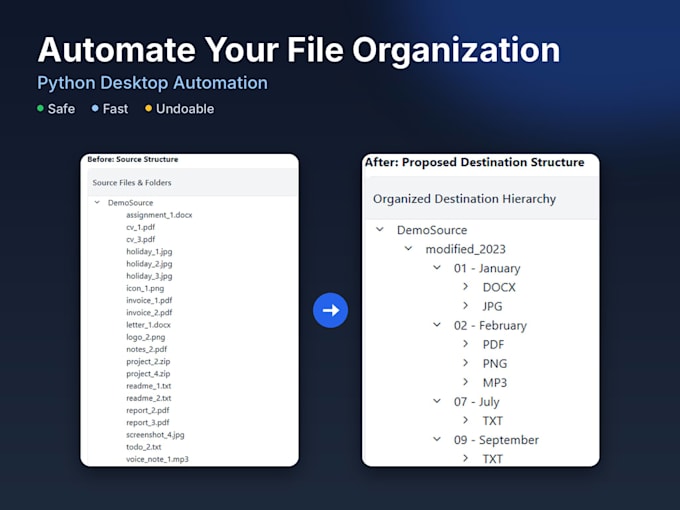Select letter_1.docx file
This screenshot has height=510, width=680.
[x=148, y=325]
